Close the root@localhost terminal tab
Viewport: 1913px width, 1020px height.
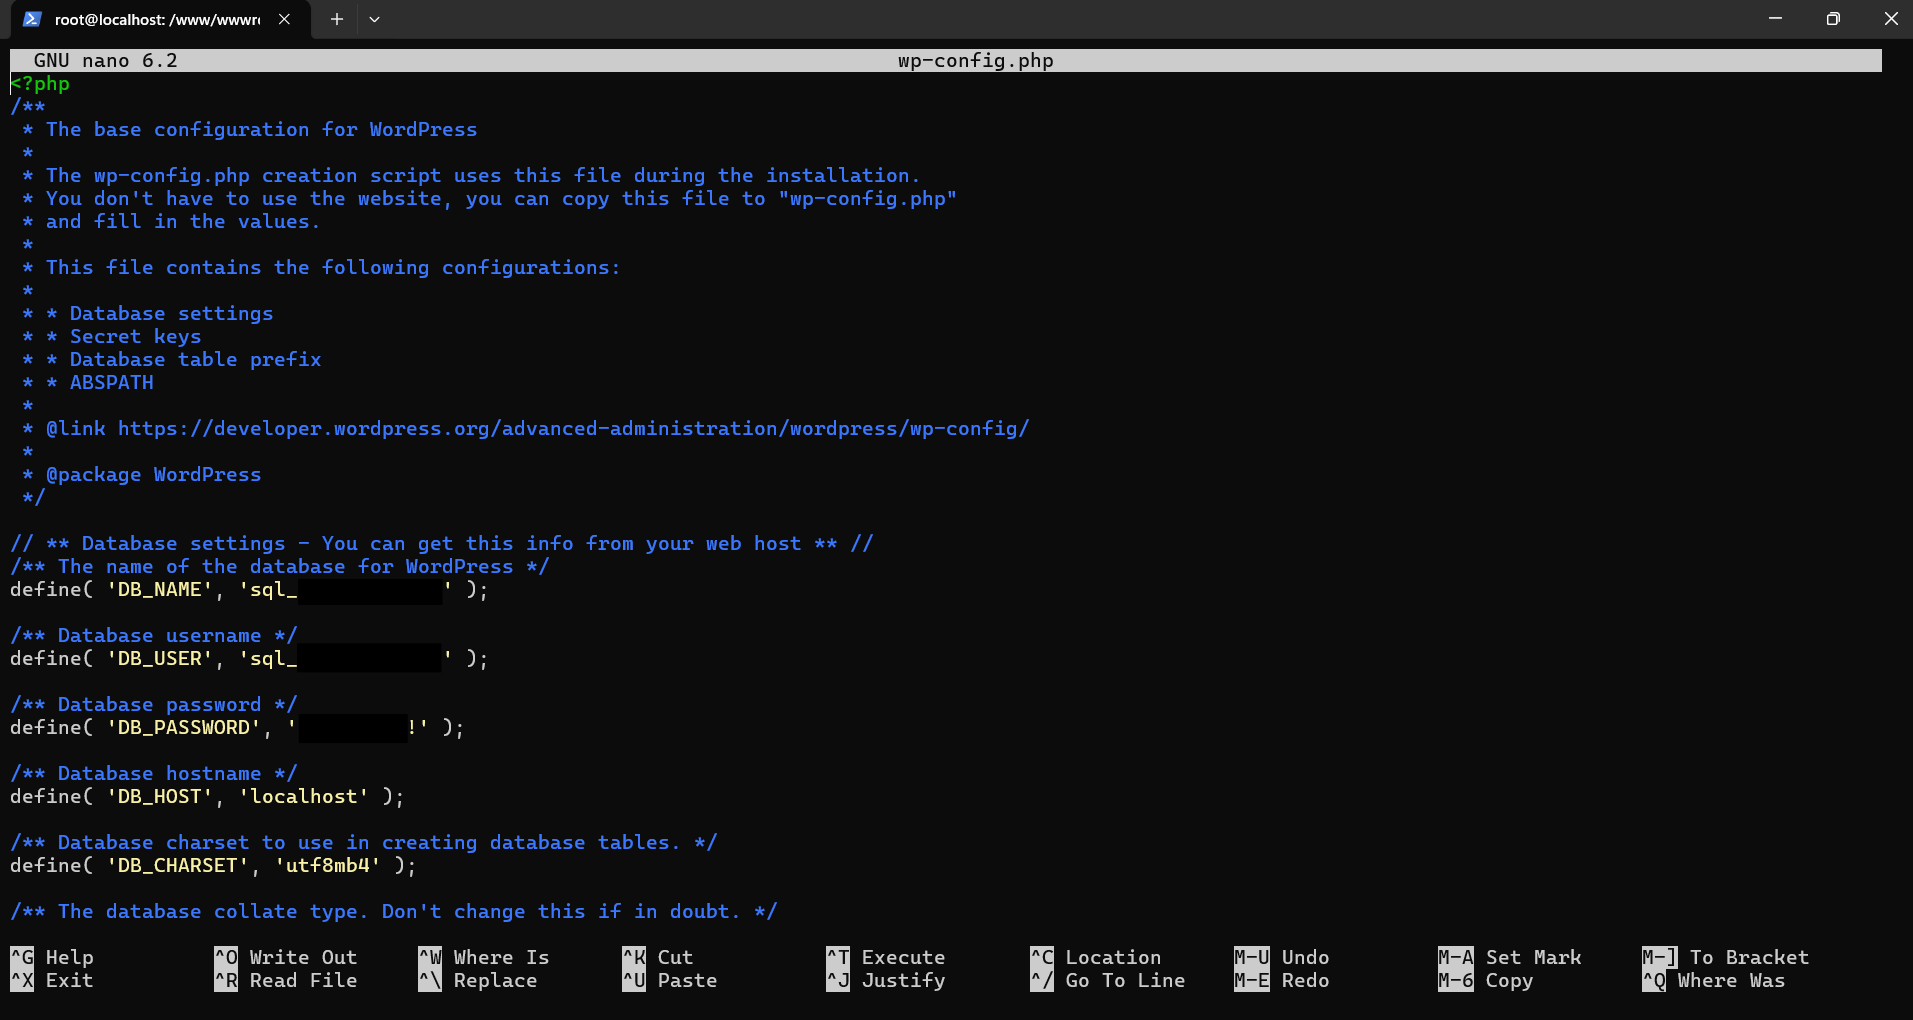pos(284,19)
